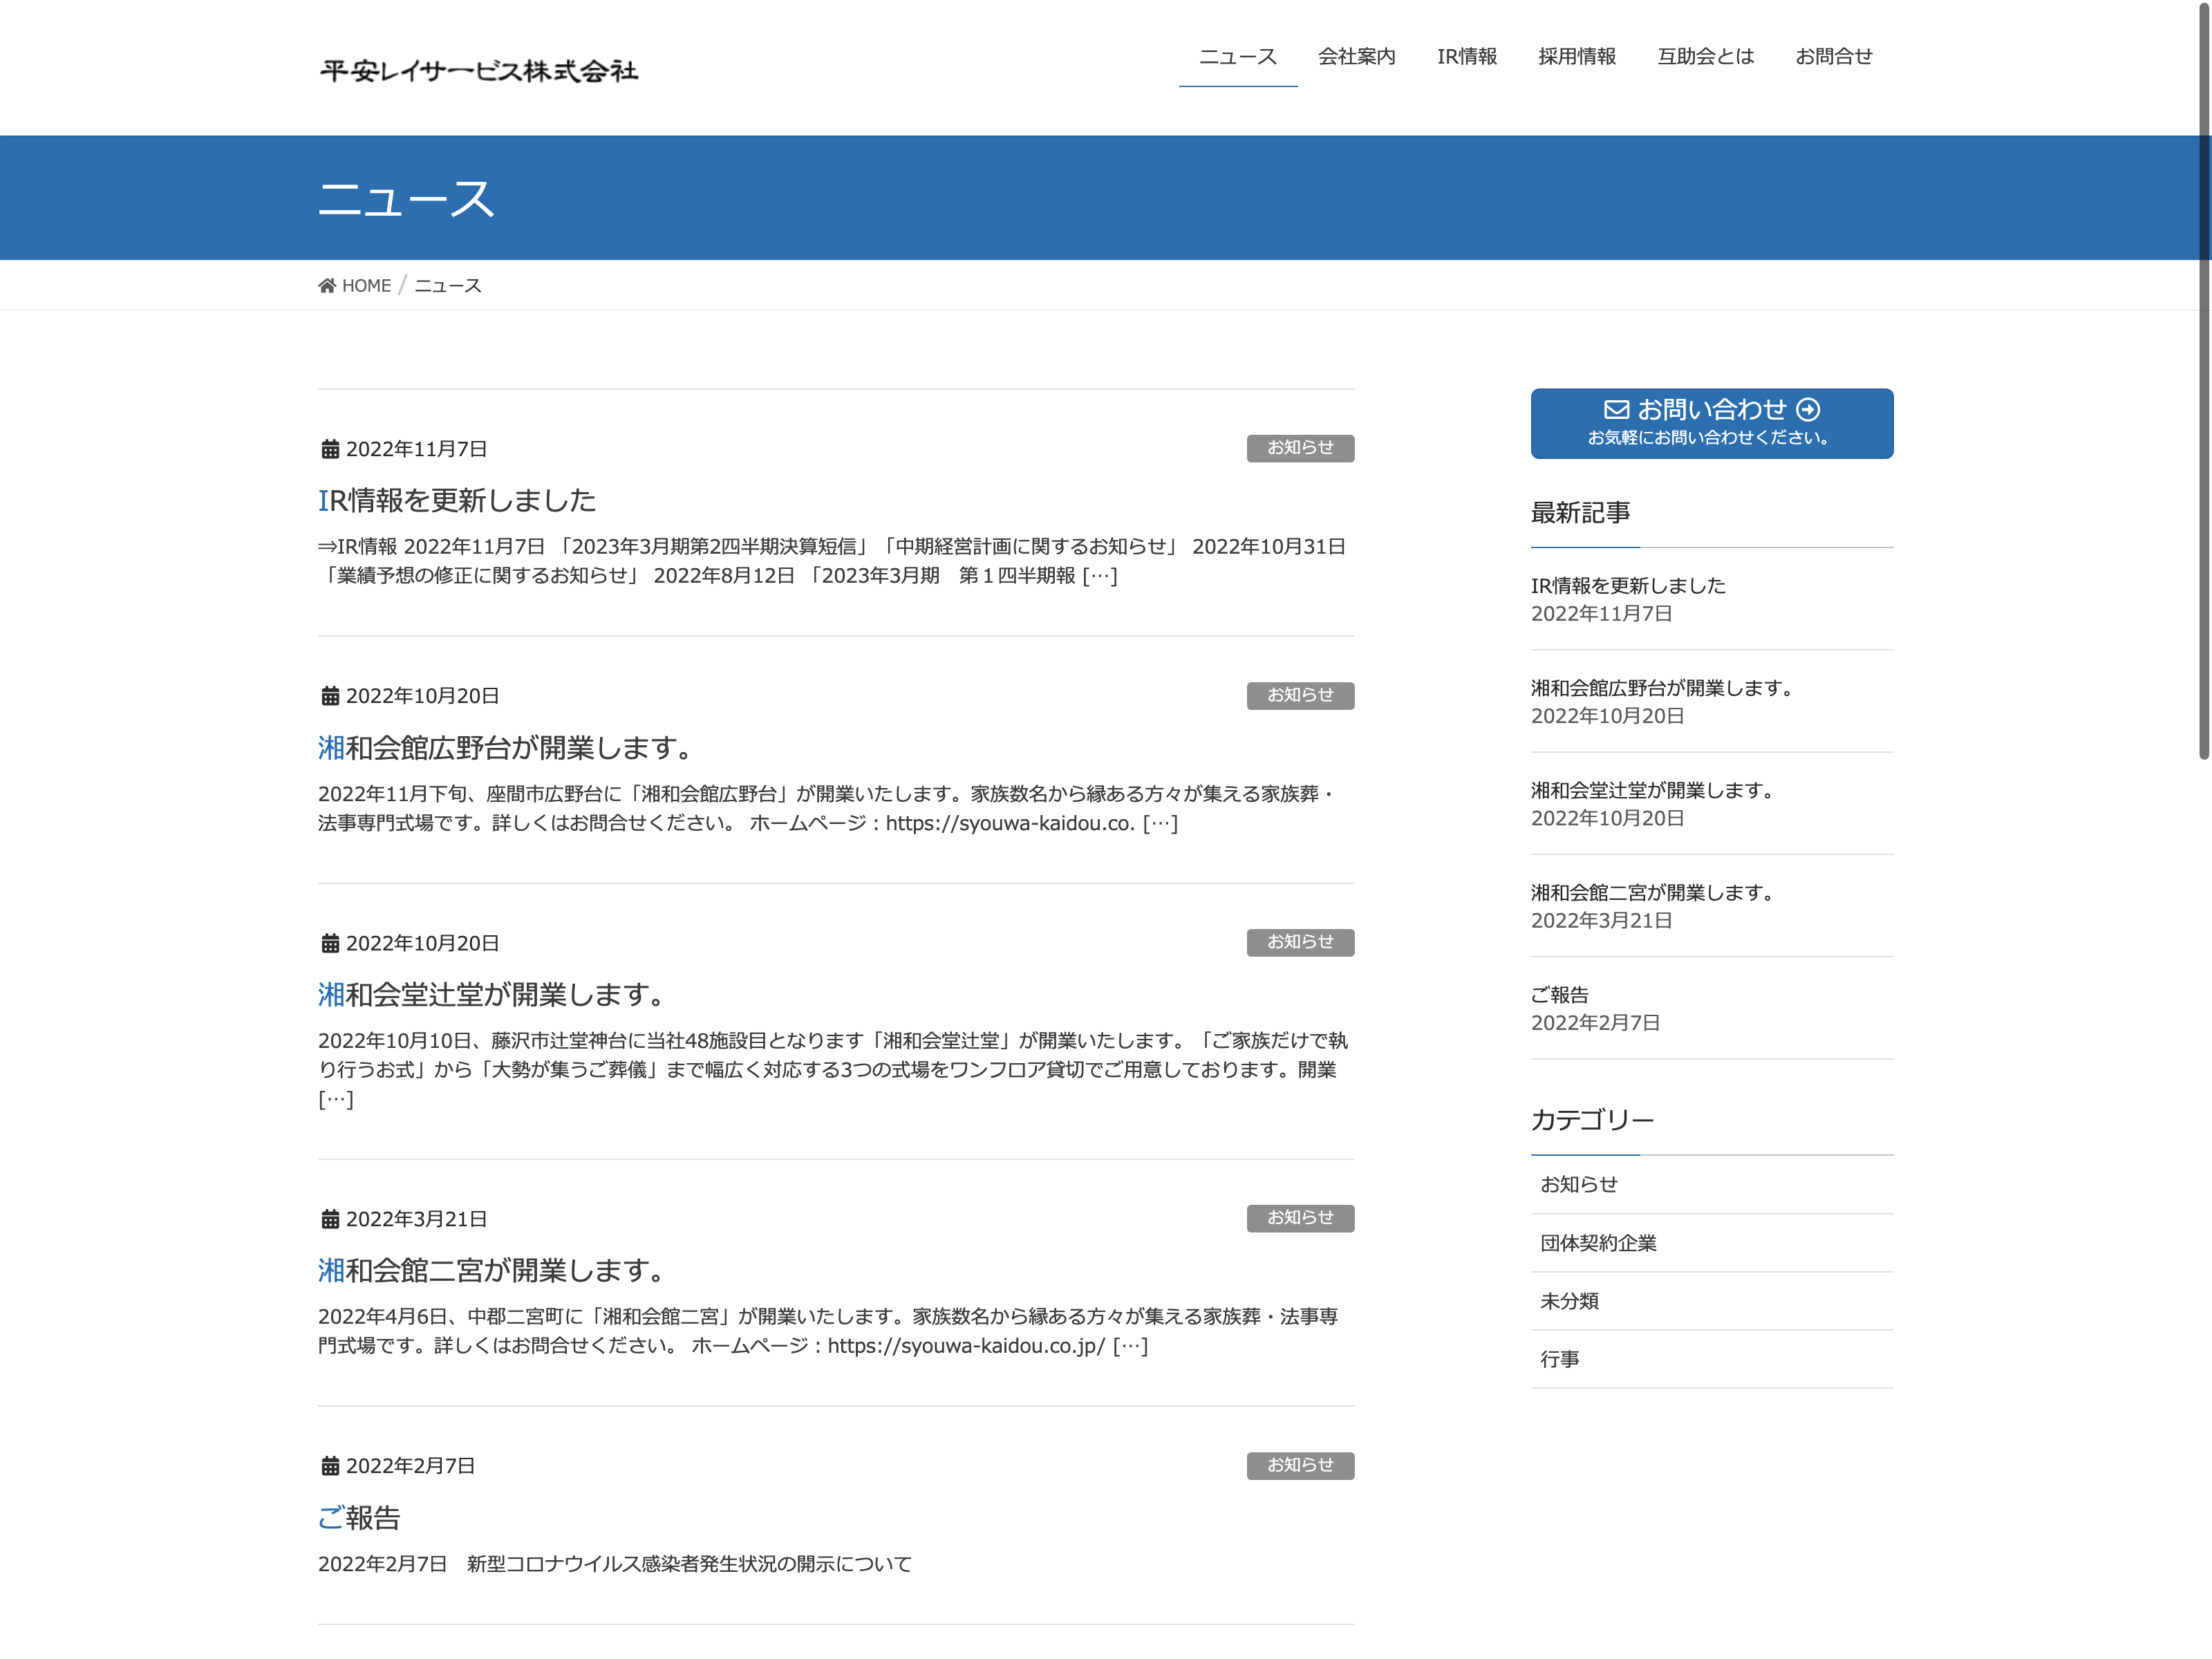
Task: Click the home icon in breadcrumb
Action: coord(327,286)
